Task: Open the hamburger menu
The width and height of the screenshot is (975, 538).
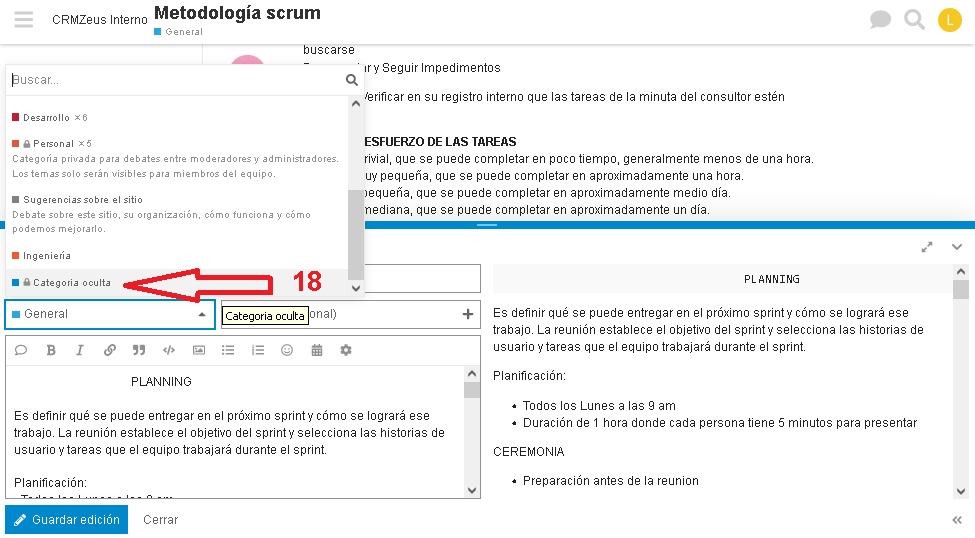Action: [24, 20]
